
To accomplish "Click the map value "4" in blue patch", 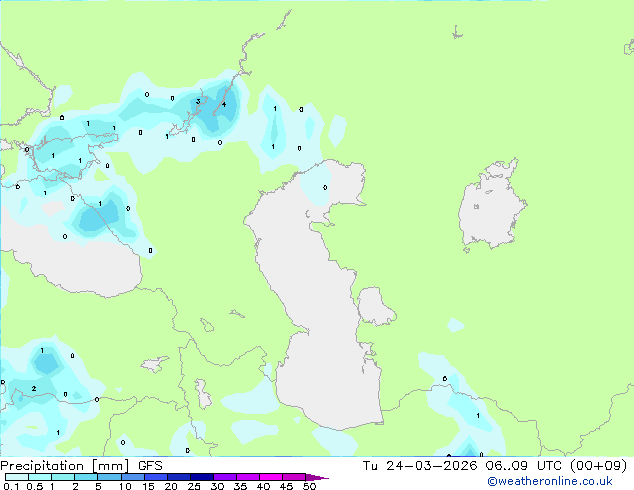I will (224, 104).
